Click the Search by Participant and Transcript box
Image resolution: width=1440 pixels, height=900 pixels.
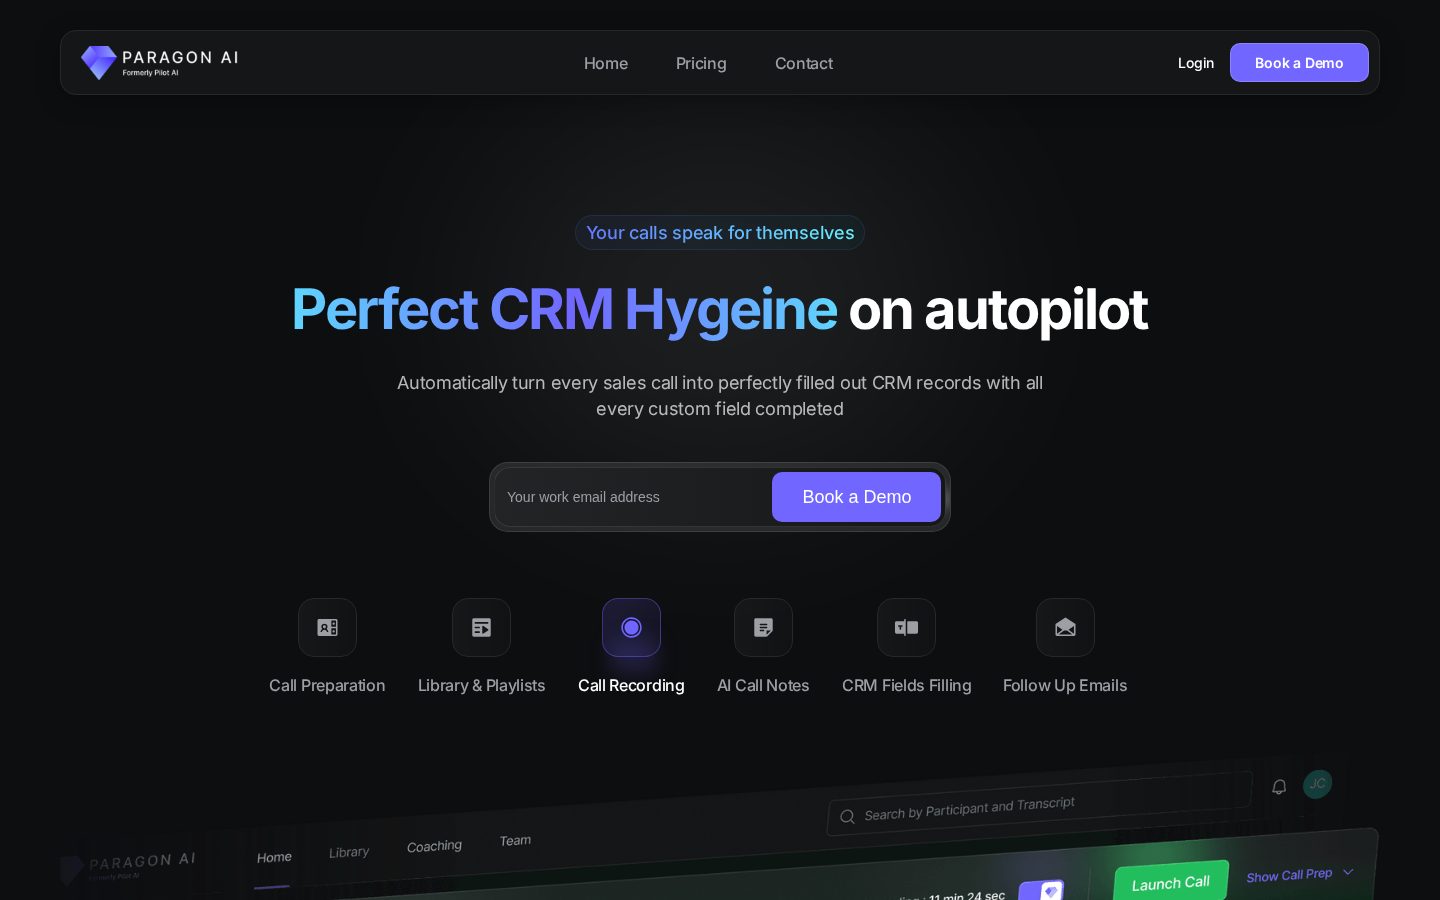[1040, 803]
